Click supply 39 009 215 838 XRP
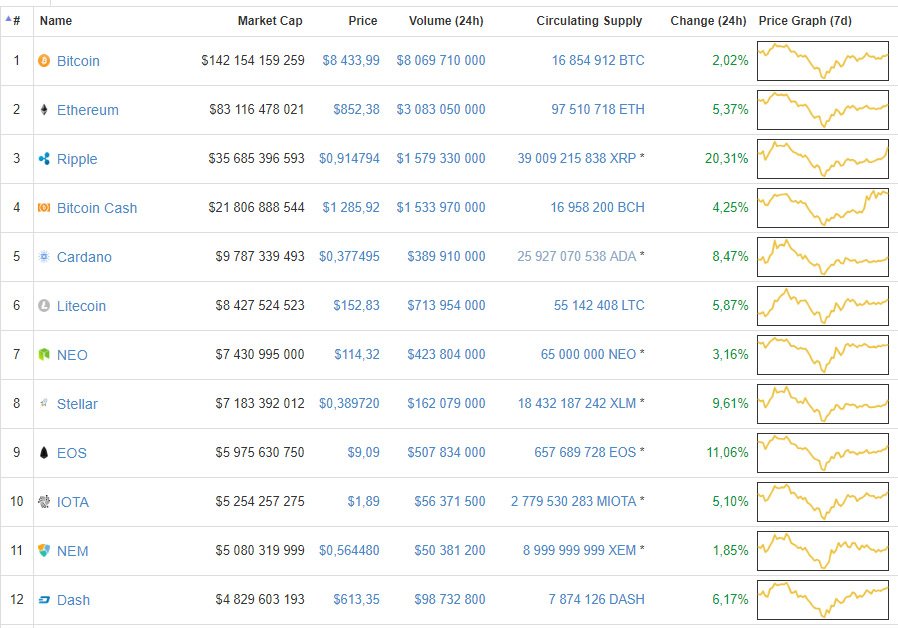Viewport: 898px width, 628px height. coord(577,159)
